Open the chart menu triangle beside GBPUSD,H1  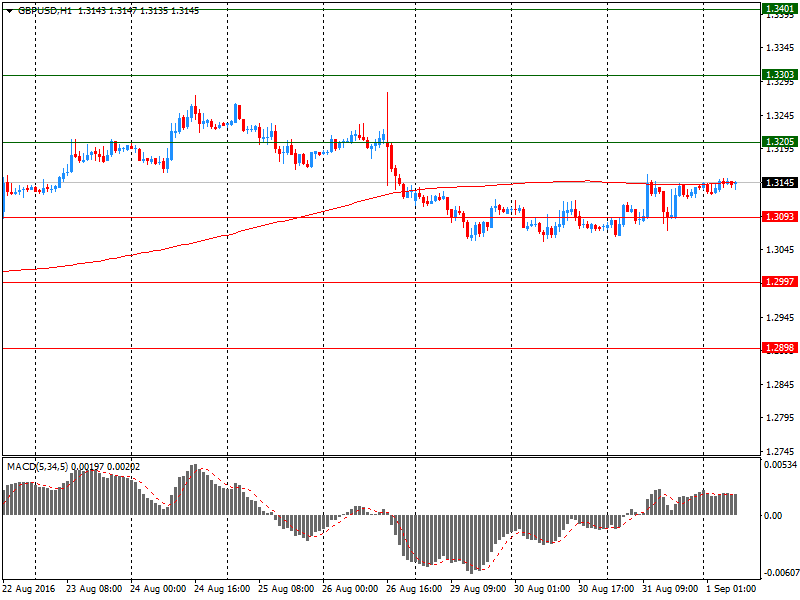tap(9, 11)
